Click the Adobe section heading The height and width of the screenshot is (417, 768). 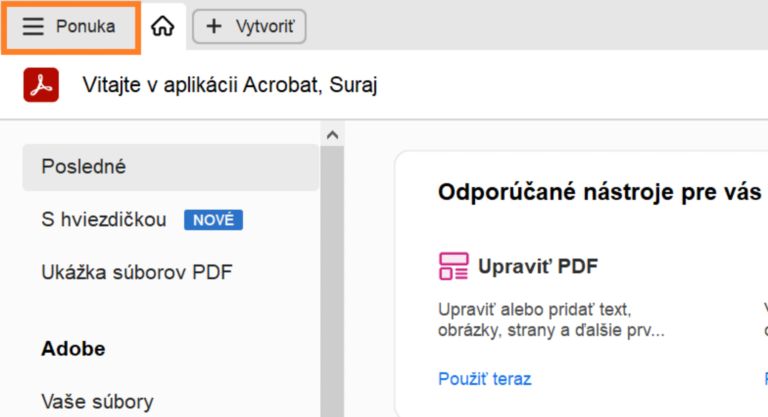click(x=73, y=349)
